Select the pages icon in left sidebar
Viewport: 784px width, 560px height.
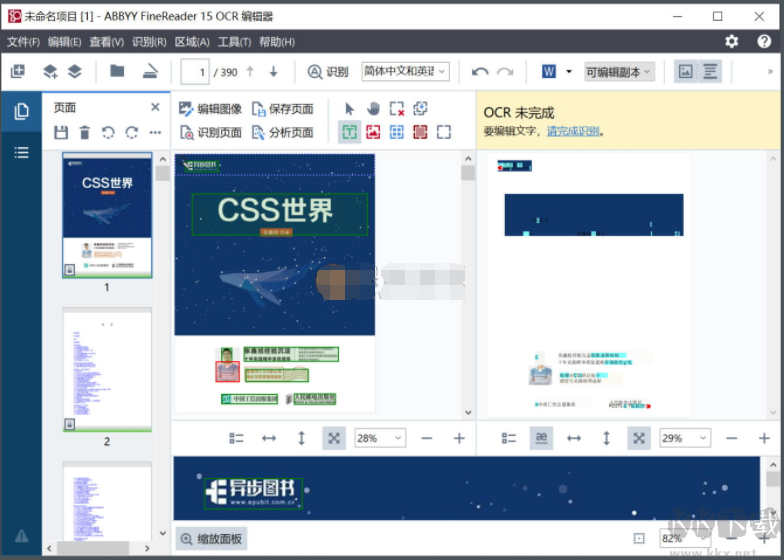pos(21,112)
